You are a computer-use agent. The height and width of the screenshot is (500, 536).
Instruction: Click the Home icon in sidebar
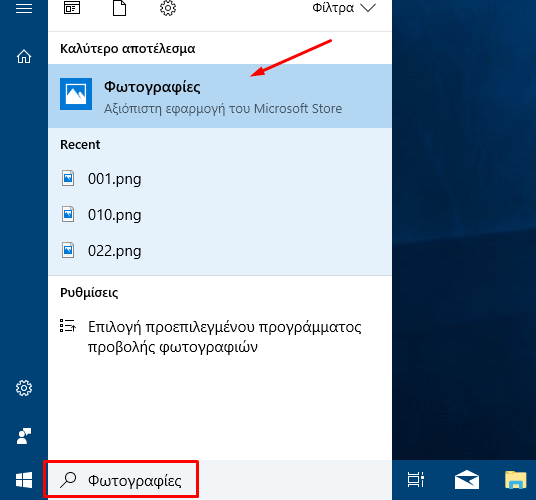pos(24,56)
